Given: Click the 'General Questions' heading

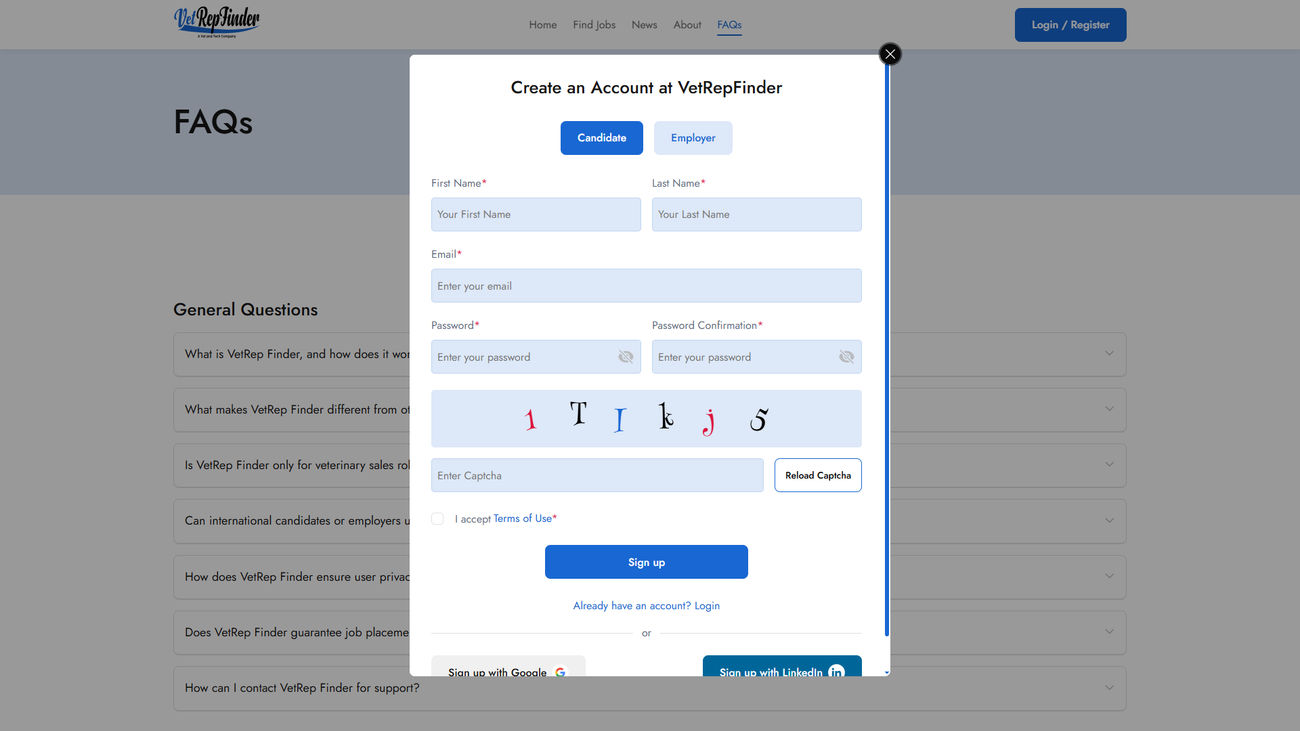Looking at the screenshot, I should [245, 310].
